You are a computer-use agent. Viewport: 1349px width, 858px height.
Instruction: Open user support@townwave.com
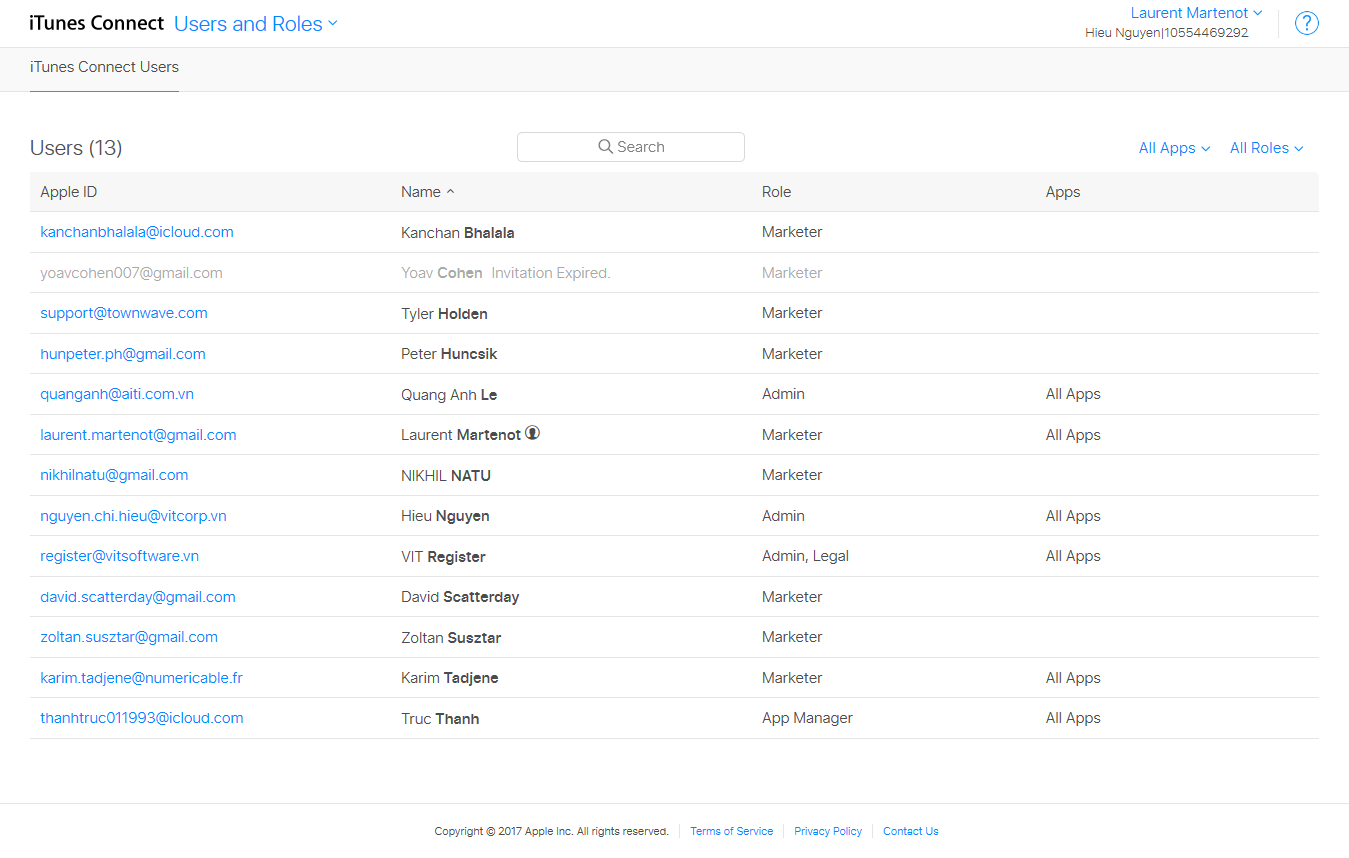[x=124, y=313]
